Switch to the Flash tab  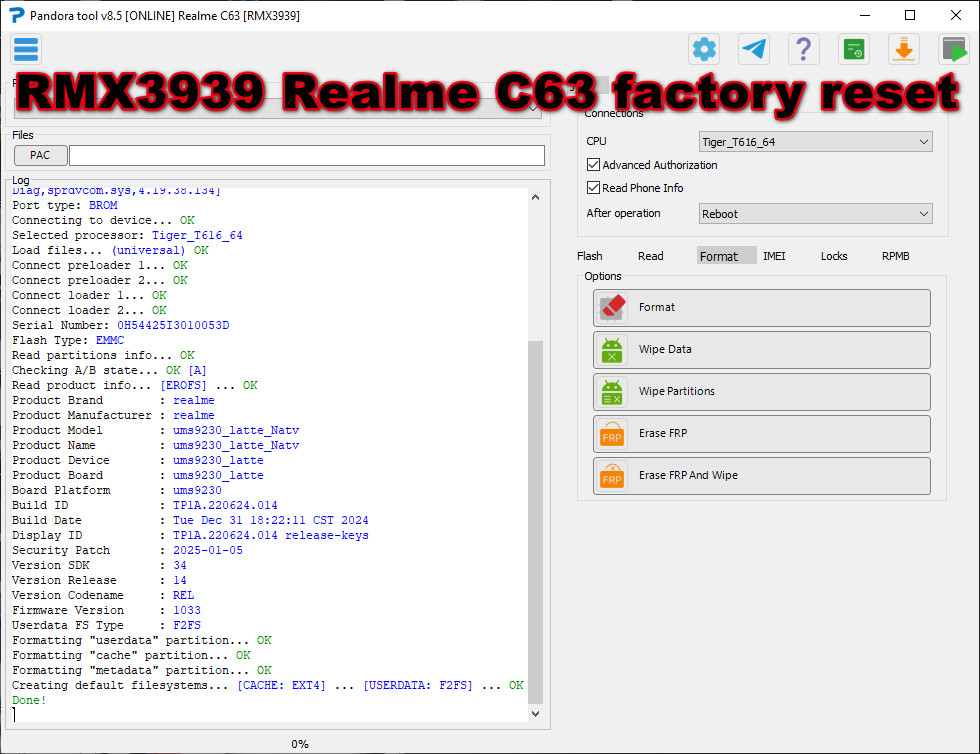click(x=589, y=256)
